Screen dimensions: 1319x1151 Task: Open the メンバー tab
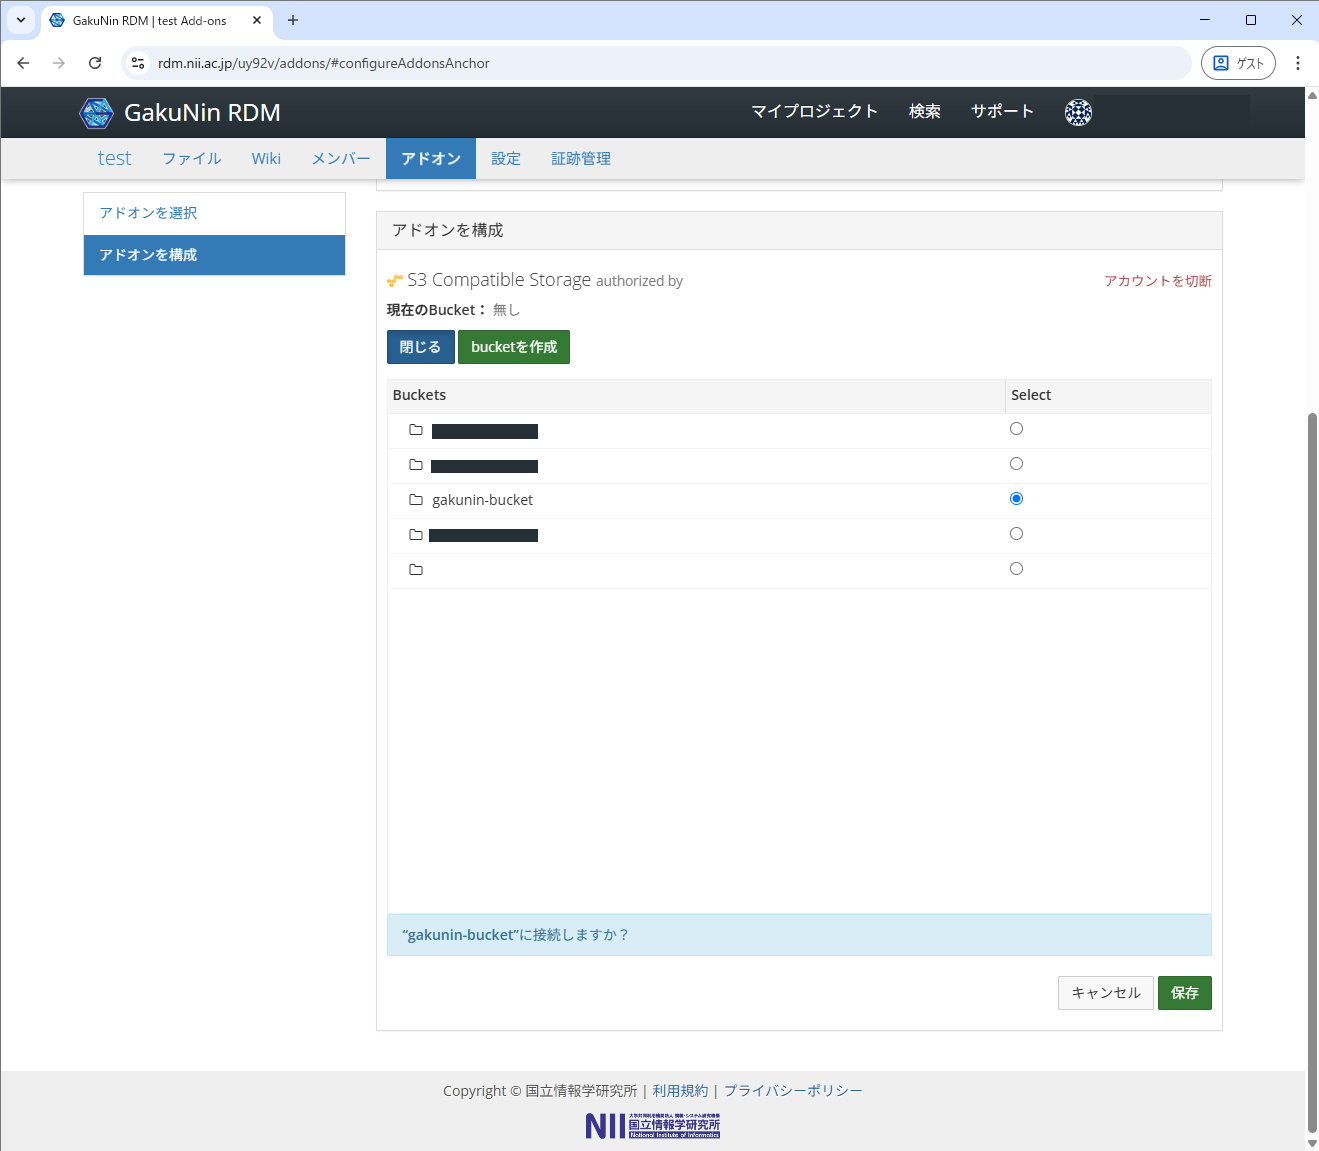(x=341, y=159)
